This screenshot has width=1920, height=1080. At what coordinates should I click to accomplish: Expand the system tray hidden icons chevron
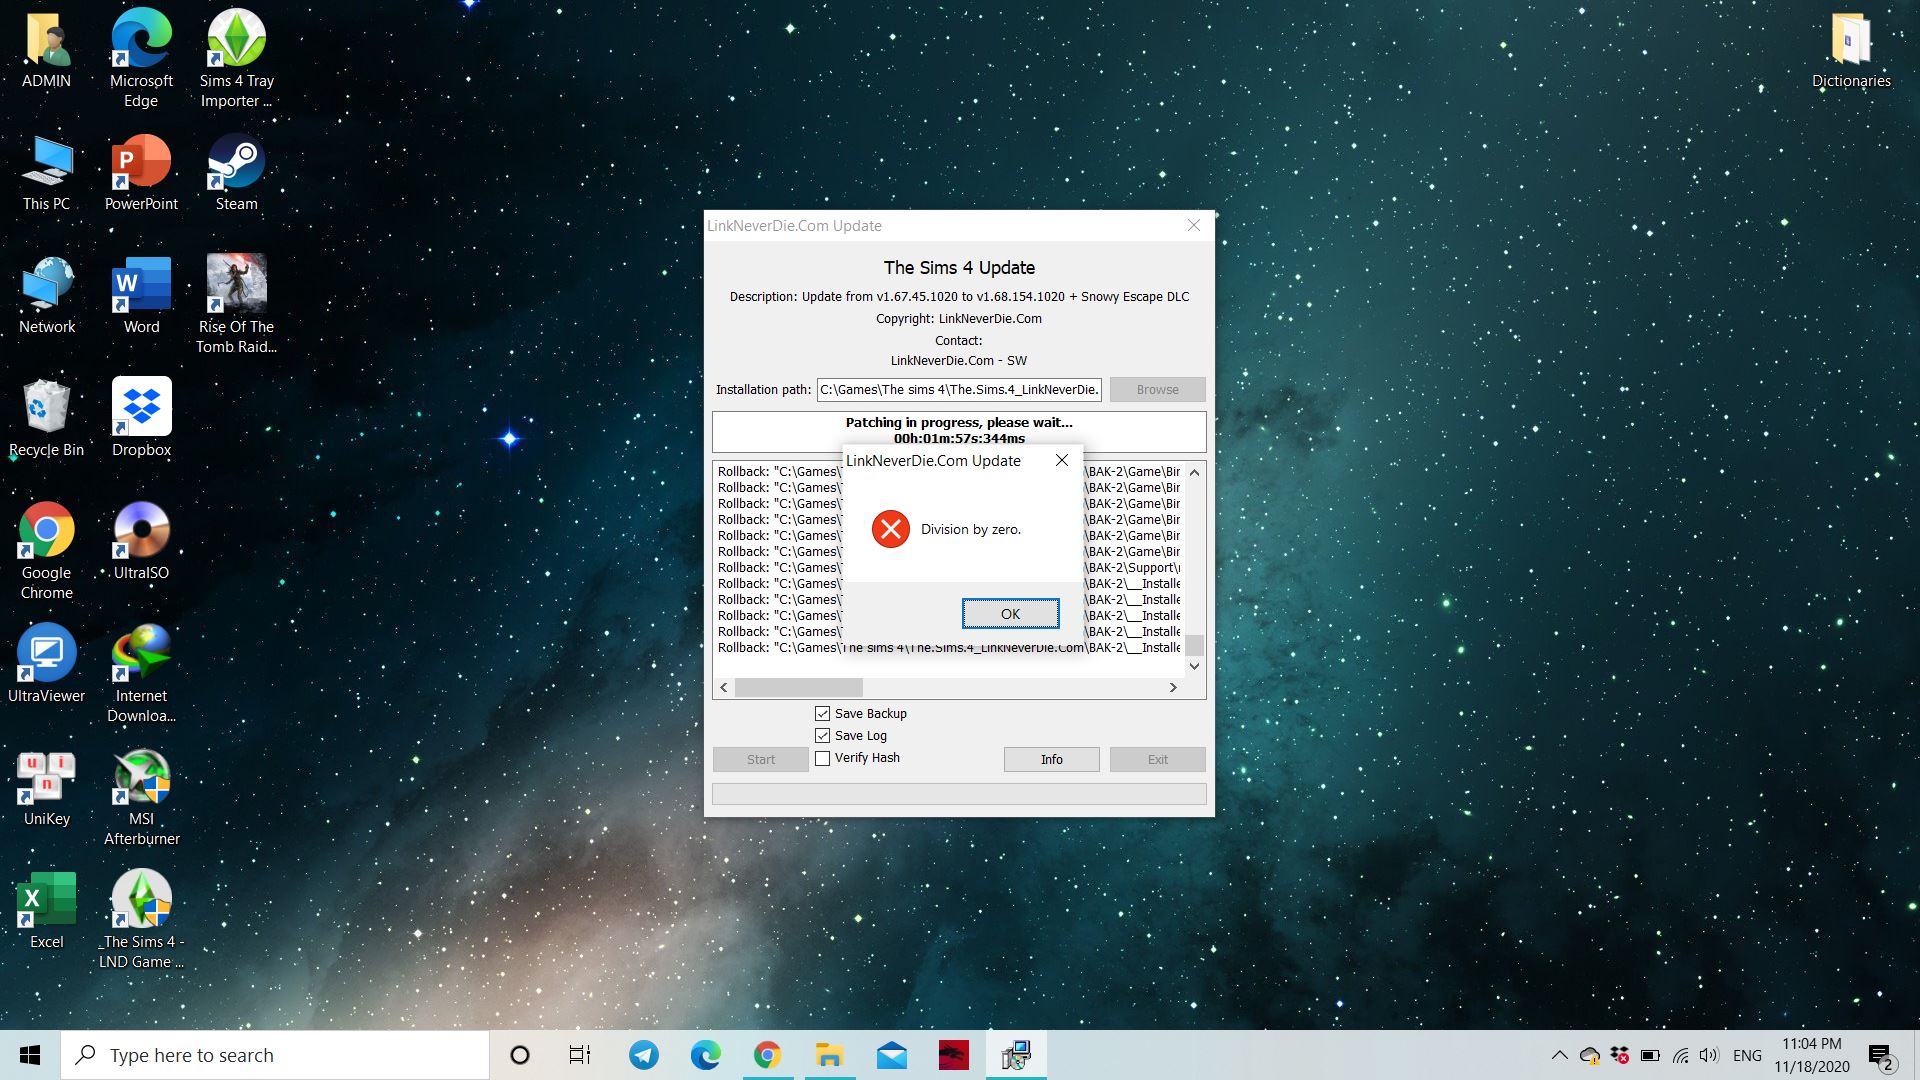[1559, 1055]
